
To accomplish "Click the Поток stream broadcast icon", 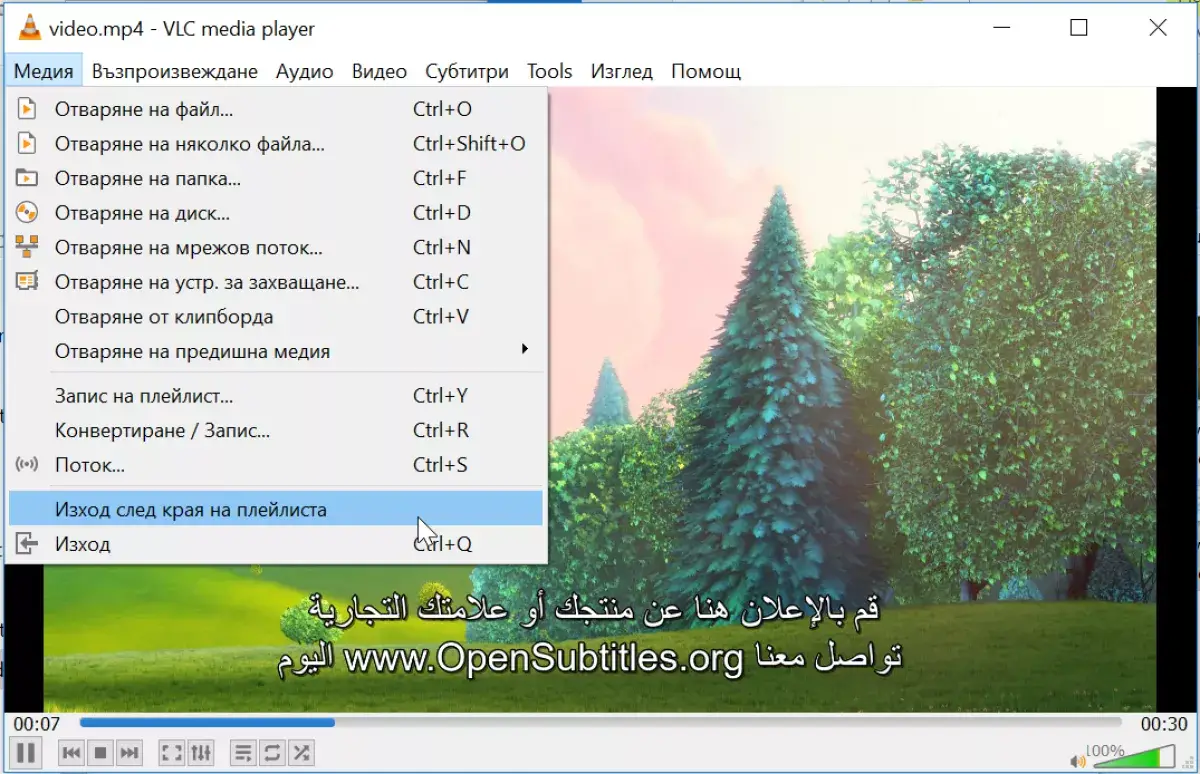I will [27, 465].
